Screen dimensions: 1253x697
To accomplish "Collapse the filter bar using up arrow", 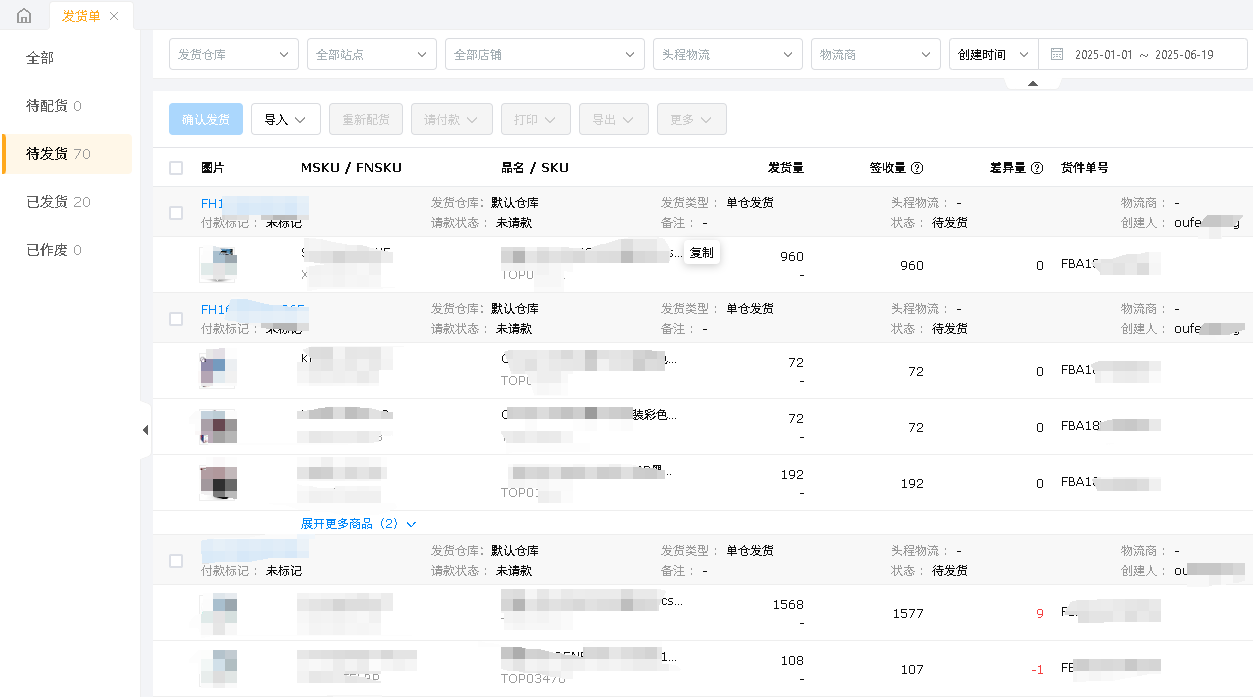I will click(x=1032, y=83).
